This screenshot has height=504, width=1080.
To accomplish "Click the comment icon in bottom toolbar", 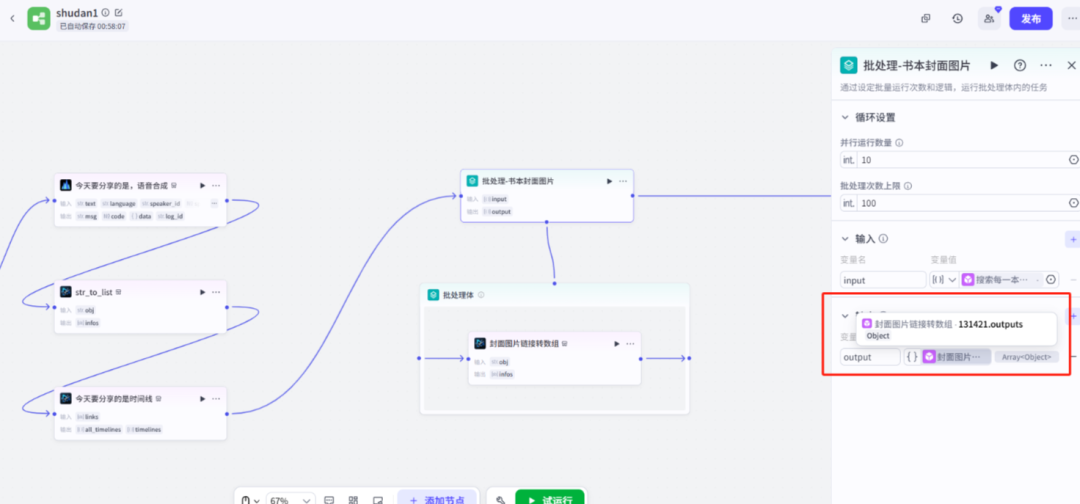I will click(329, 501).
